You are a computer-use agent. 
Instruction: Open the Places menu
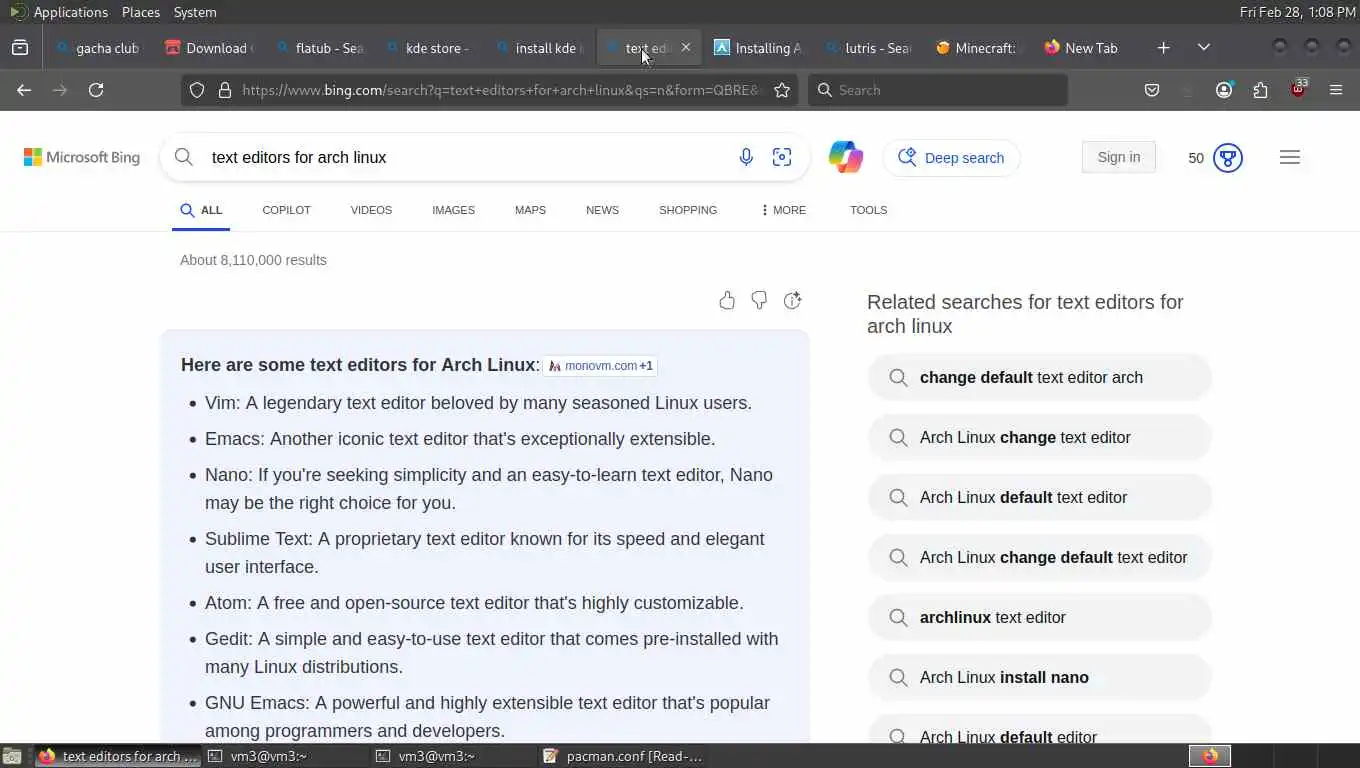point(141,12)
